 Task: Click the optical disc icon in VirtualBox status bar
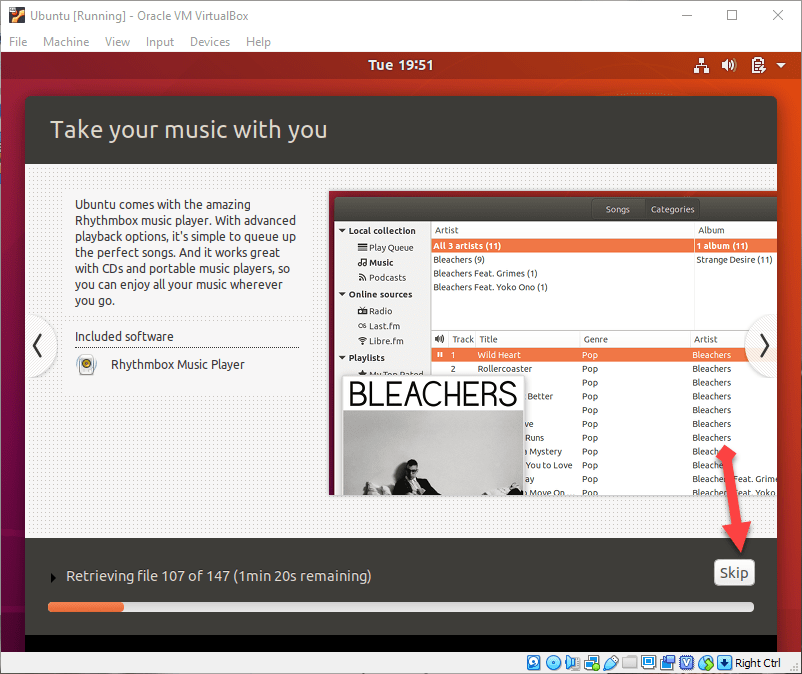[x=553, y=663]
